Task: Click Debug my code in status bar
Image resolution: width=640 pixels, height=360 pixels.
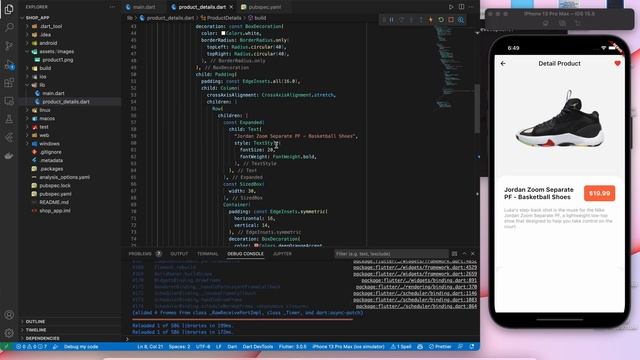Action: point(81,347)
